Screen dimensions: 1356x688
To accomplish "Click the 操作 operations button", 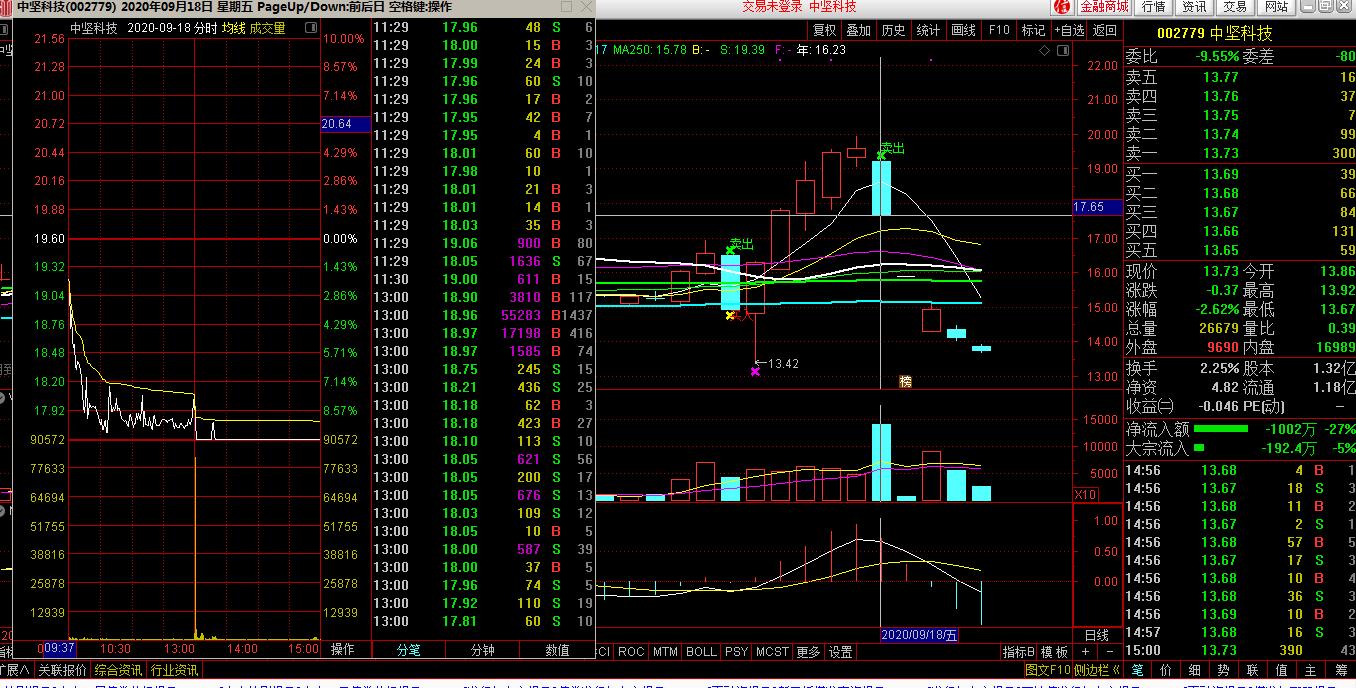I will click(343, 649).
